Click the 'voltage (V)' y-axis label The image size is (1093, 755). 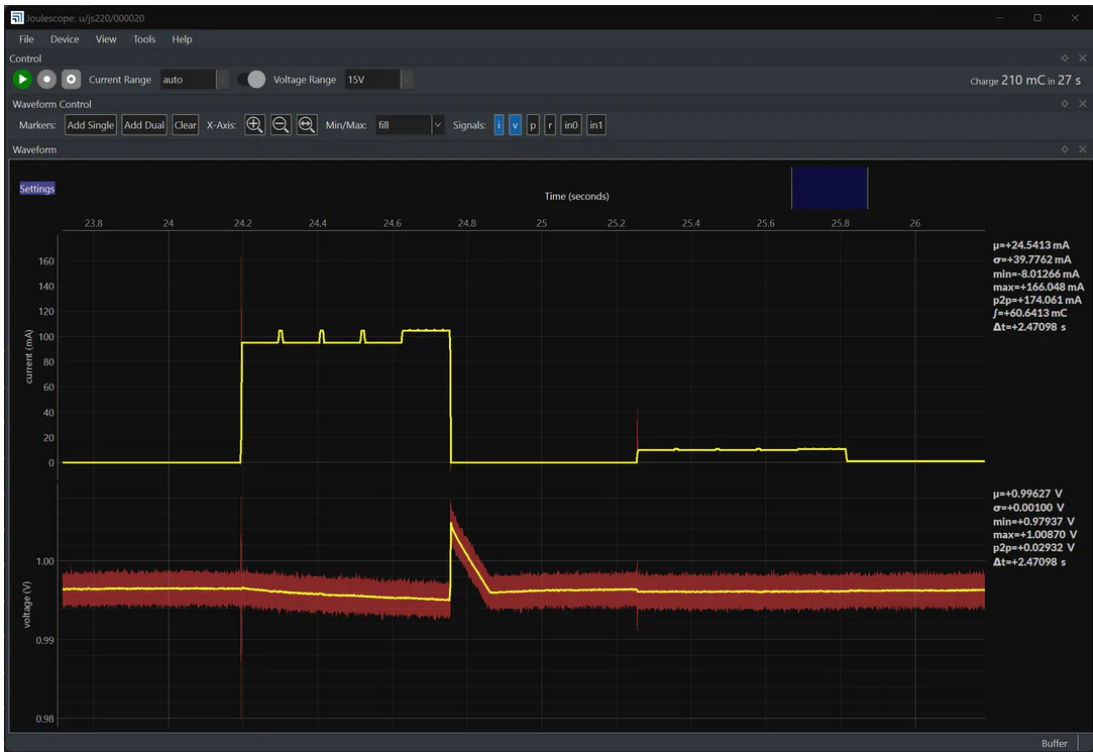27,604
